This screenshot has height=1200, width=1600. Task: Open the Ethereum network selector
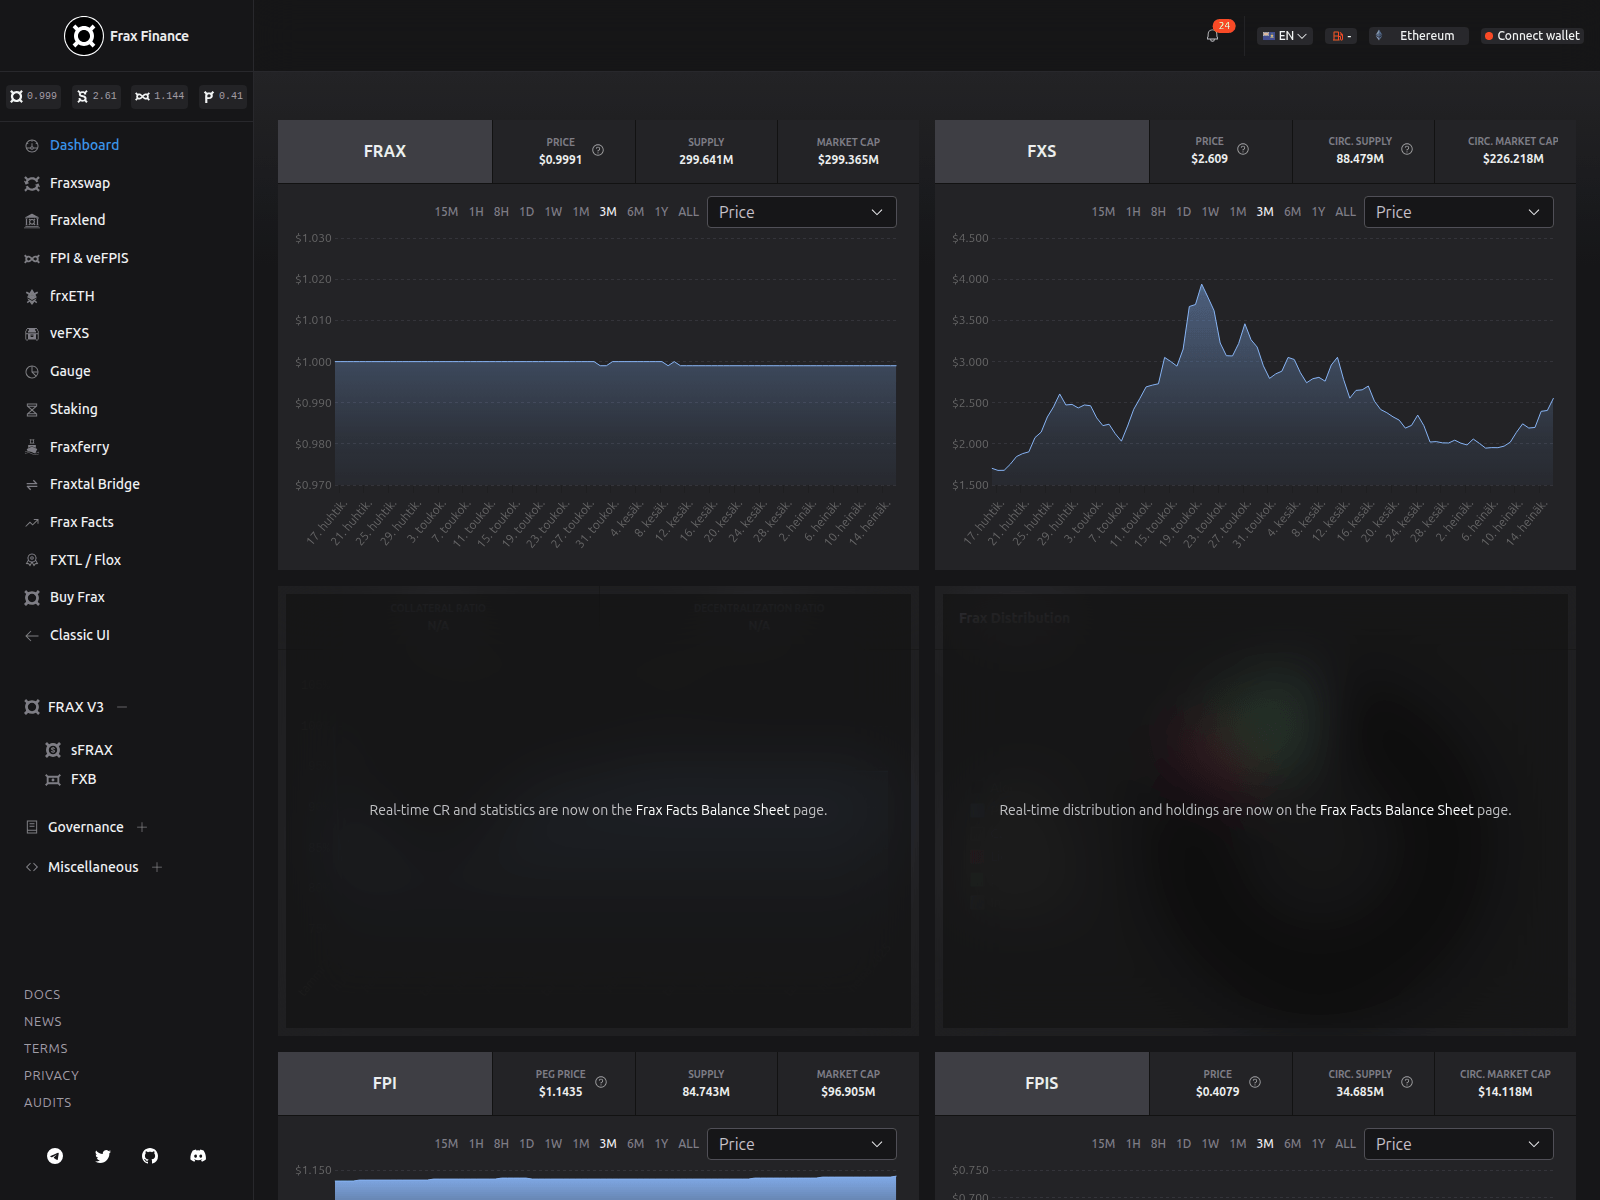[x=1419, y=36]
